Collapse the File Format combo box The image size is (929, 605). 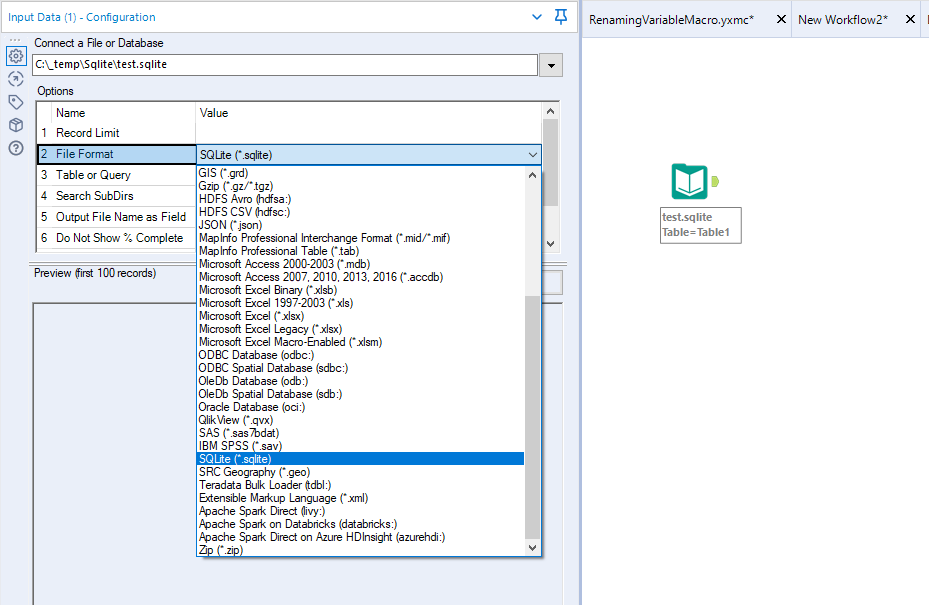click(533, 155)
